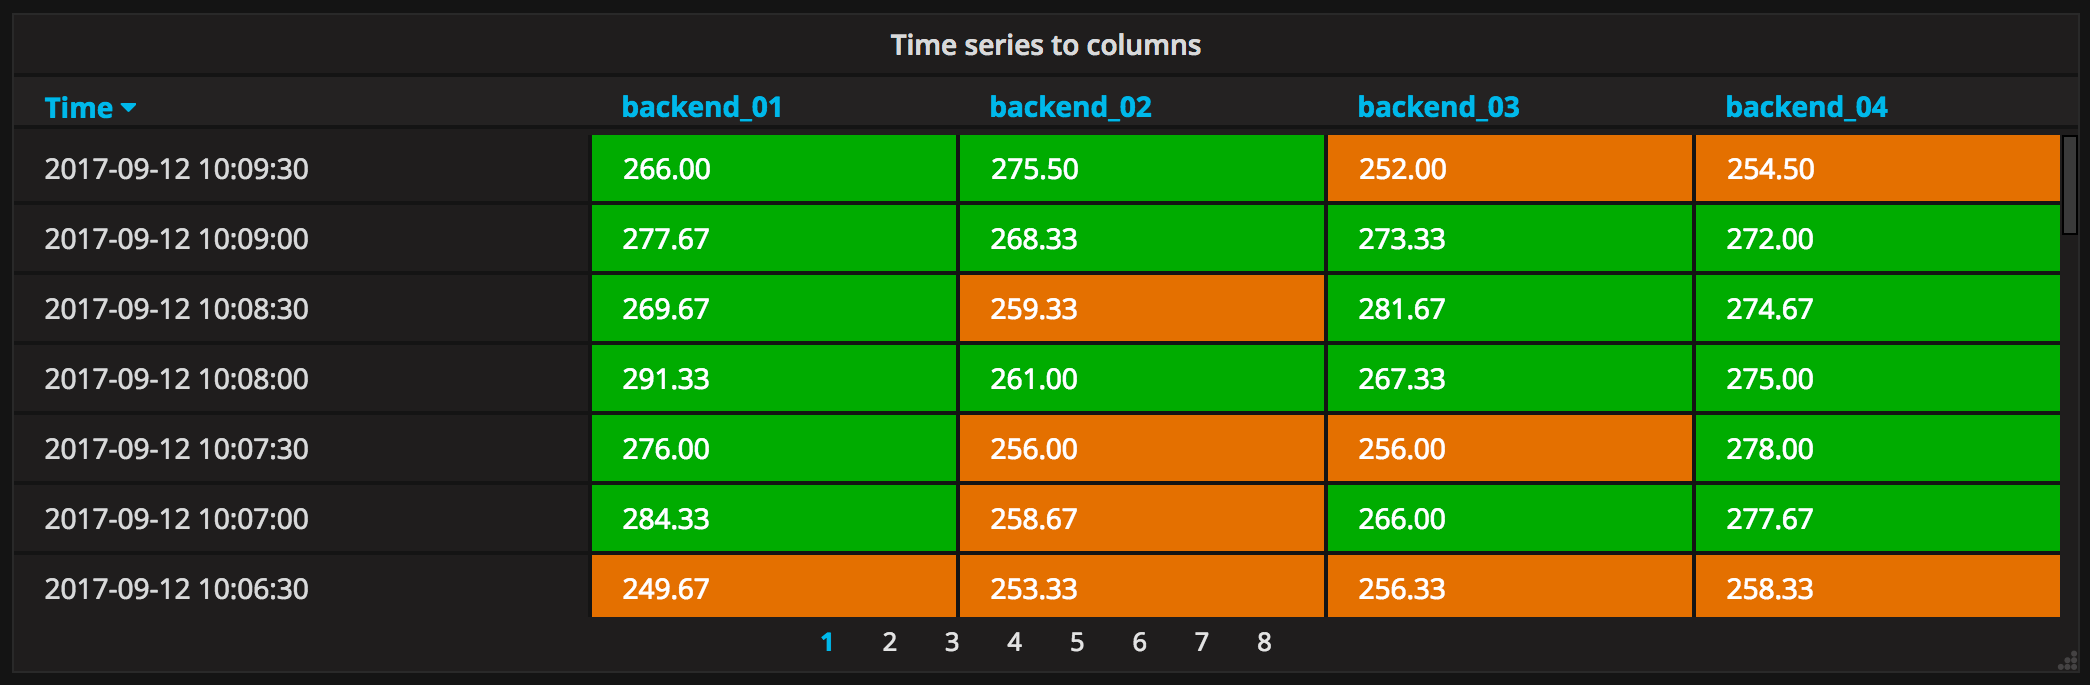2090x685 pixels.
Task: Click orange cell 252.00 under backend_03
Action: [1509, 169]
